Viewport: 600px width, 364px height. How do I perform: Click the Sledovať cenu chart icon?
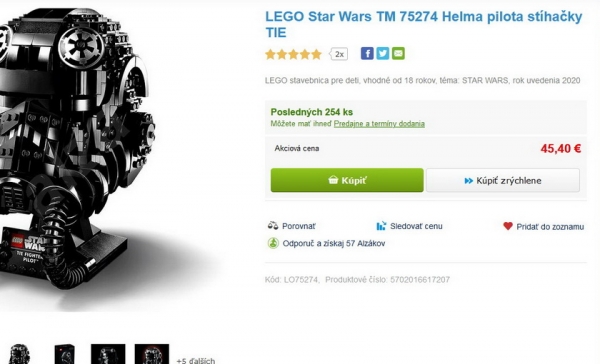(x=381, y=226)
